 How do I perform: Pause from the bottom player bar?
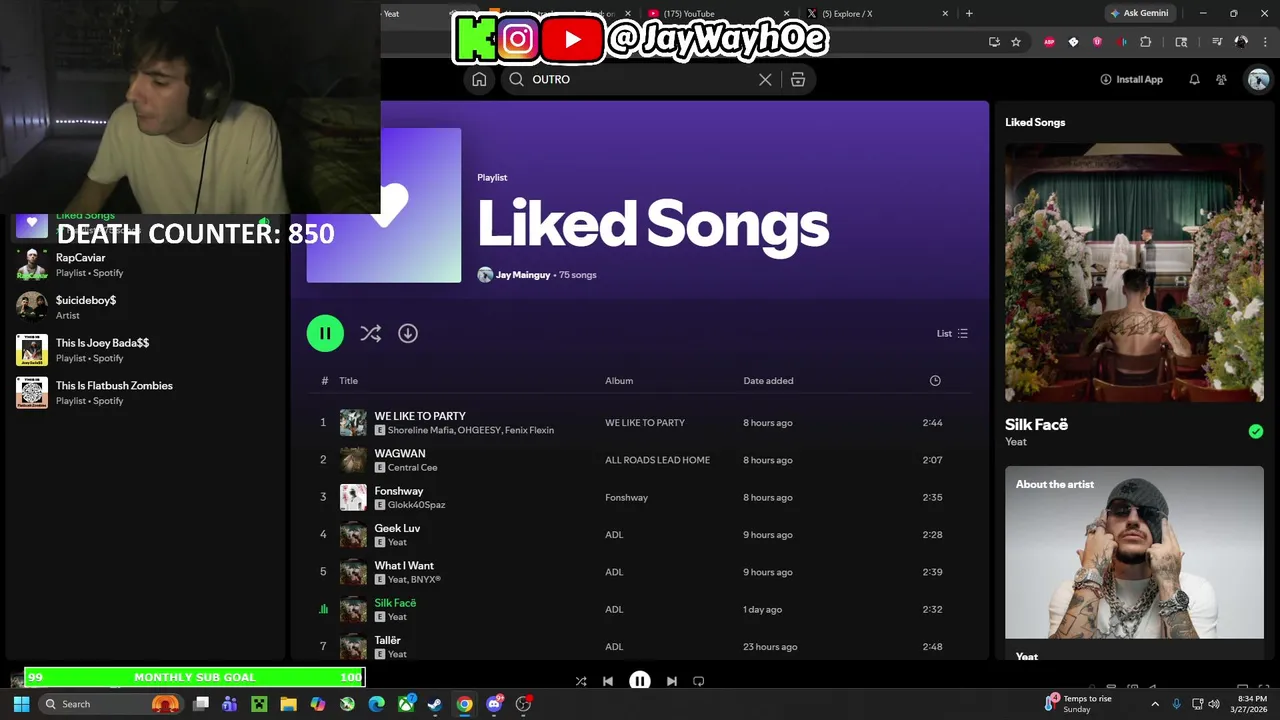640,681
